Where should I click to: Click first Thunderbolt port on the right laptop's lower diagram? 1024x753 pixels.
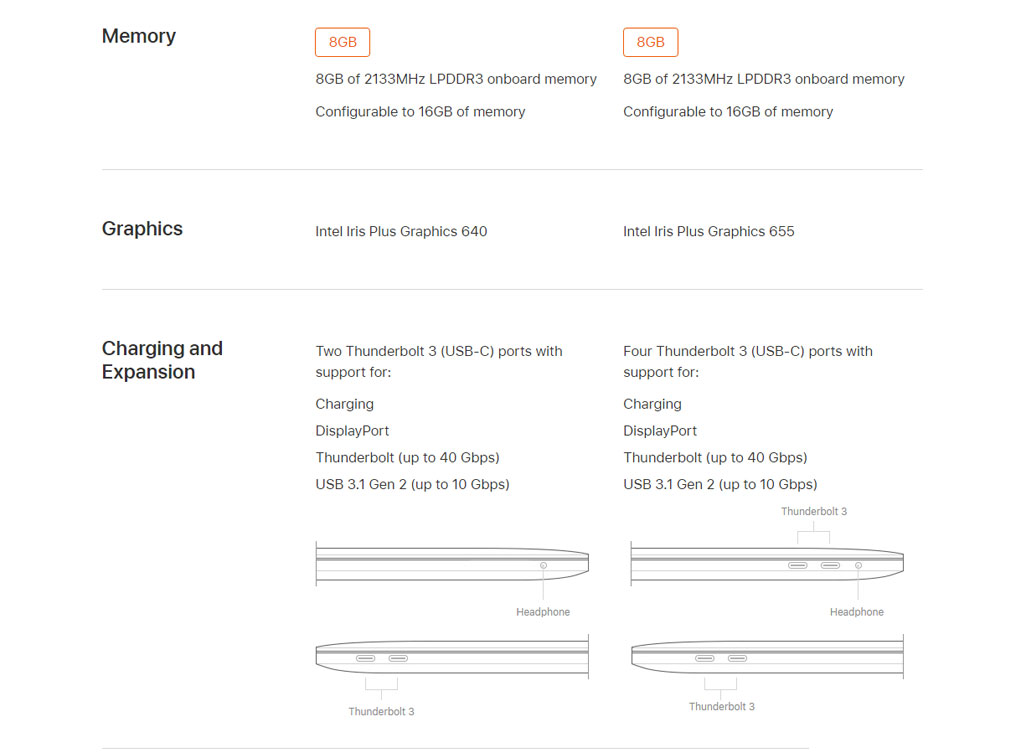pos(705,658)
